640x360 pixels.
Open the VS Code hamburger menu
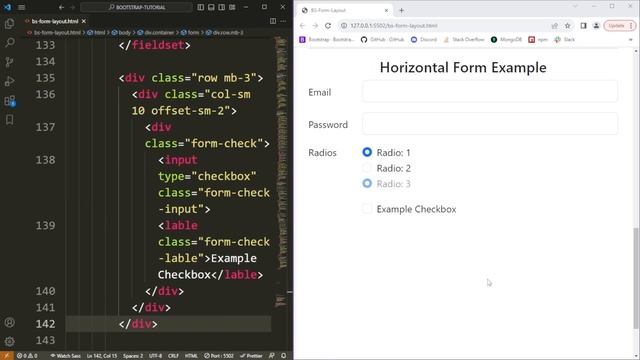click(x=22, y=7)
